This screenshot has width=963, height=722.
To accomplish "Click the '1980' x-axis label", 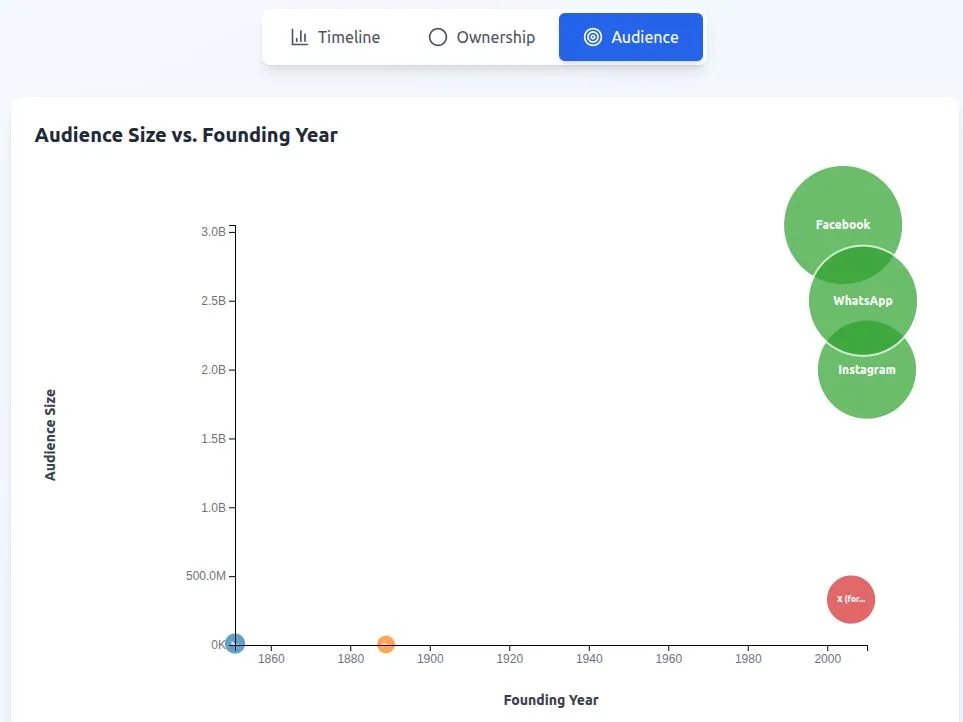I will 748,659.
